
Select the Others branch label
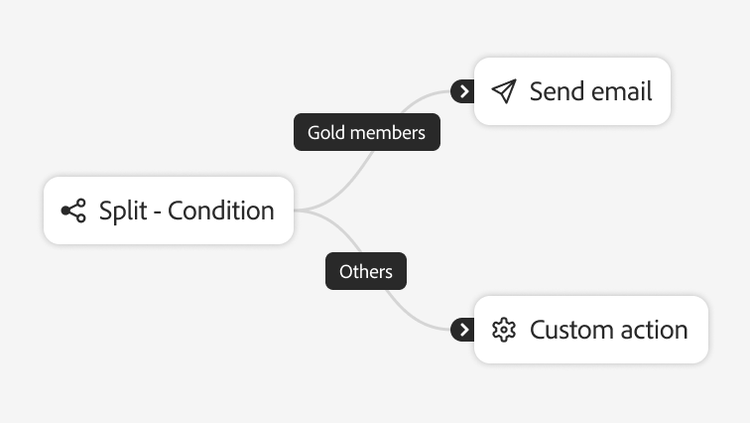(366, 271)
